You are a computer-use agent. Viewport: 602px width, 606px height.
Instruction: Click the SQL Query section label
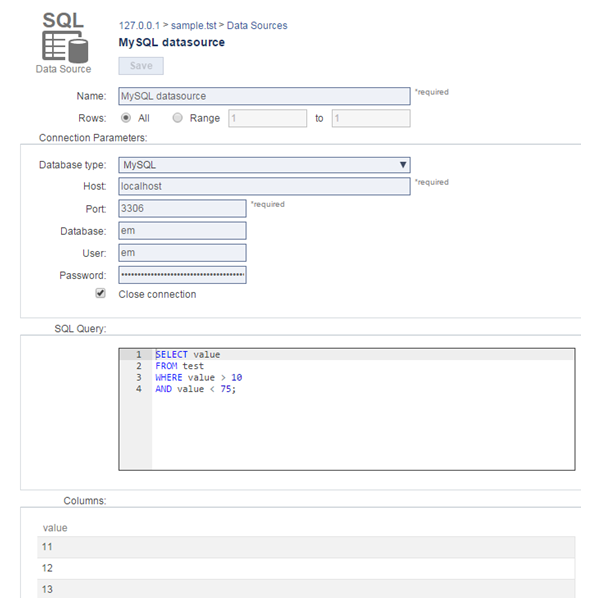(80, 329)
